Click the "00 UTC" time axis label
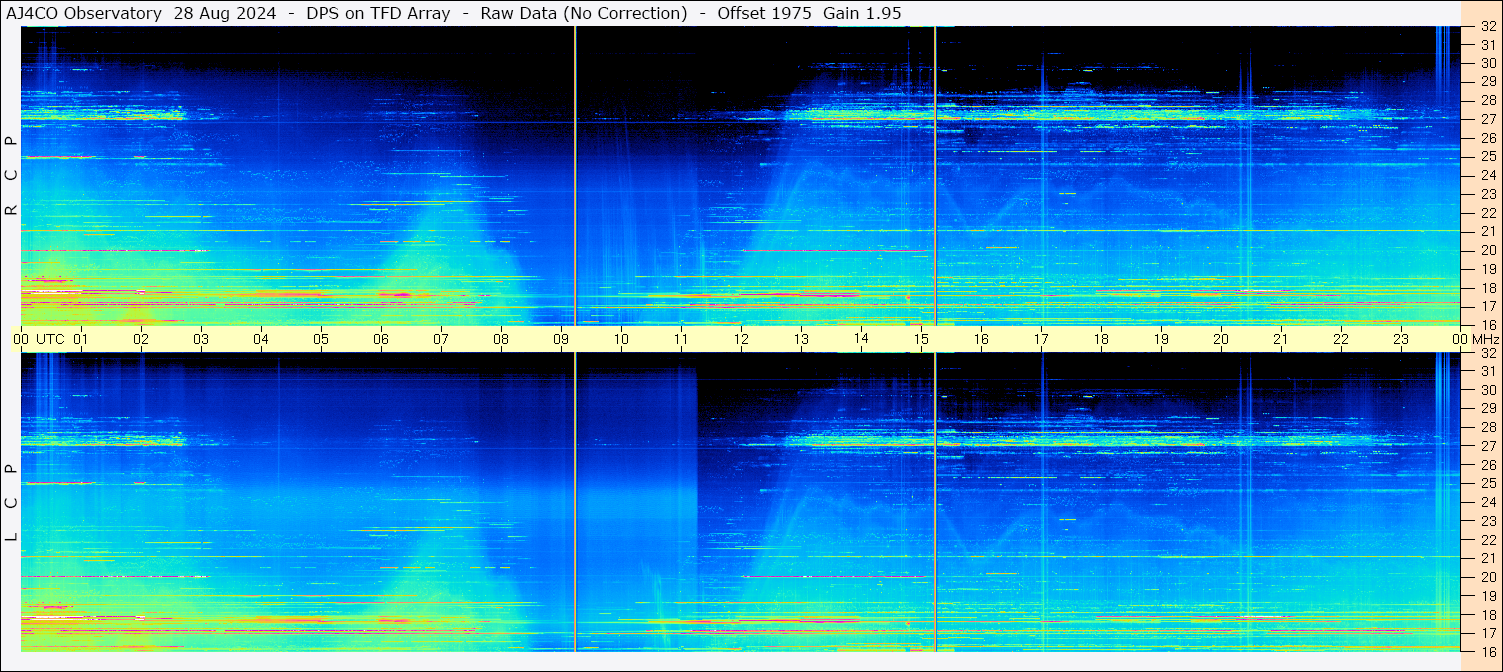 39,339
